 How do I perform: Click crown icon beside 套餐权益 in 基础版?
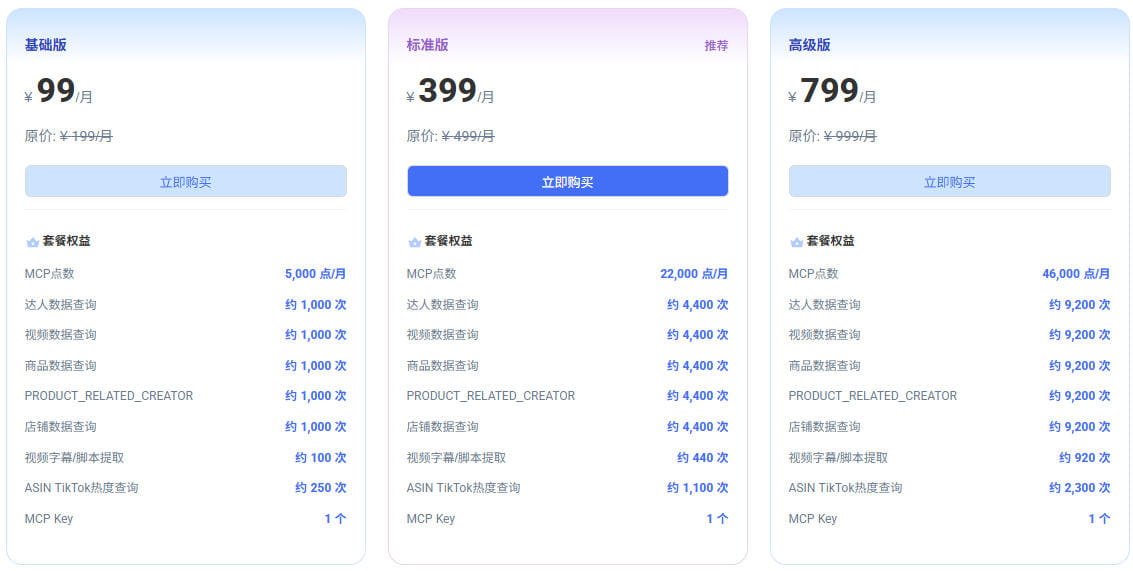point(33,242)
